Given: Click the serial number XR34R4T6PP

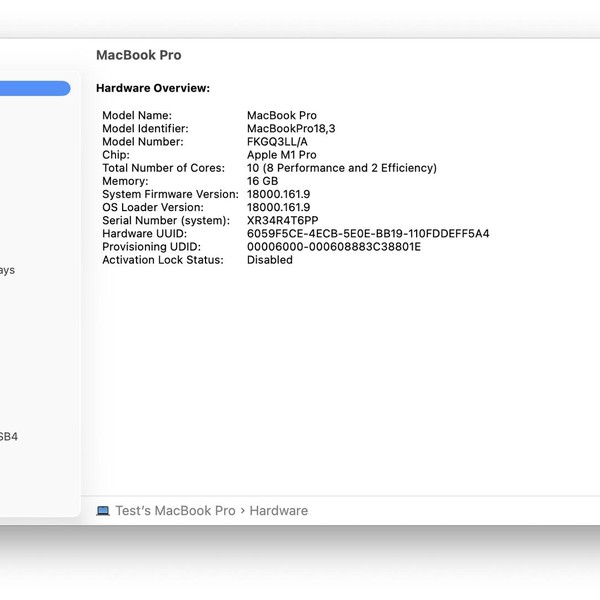Looking at the screenshot, I should (282, 220).
